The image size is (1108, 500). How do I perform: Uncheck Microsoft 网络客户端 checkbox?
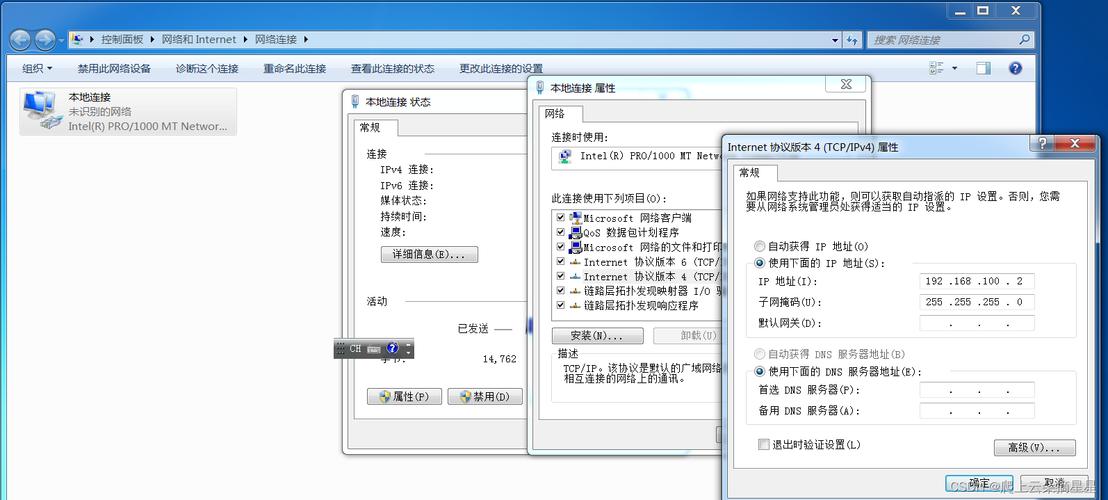pyautogui.click(x=560, y=218)
